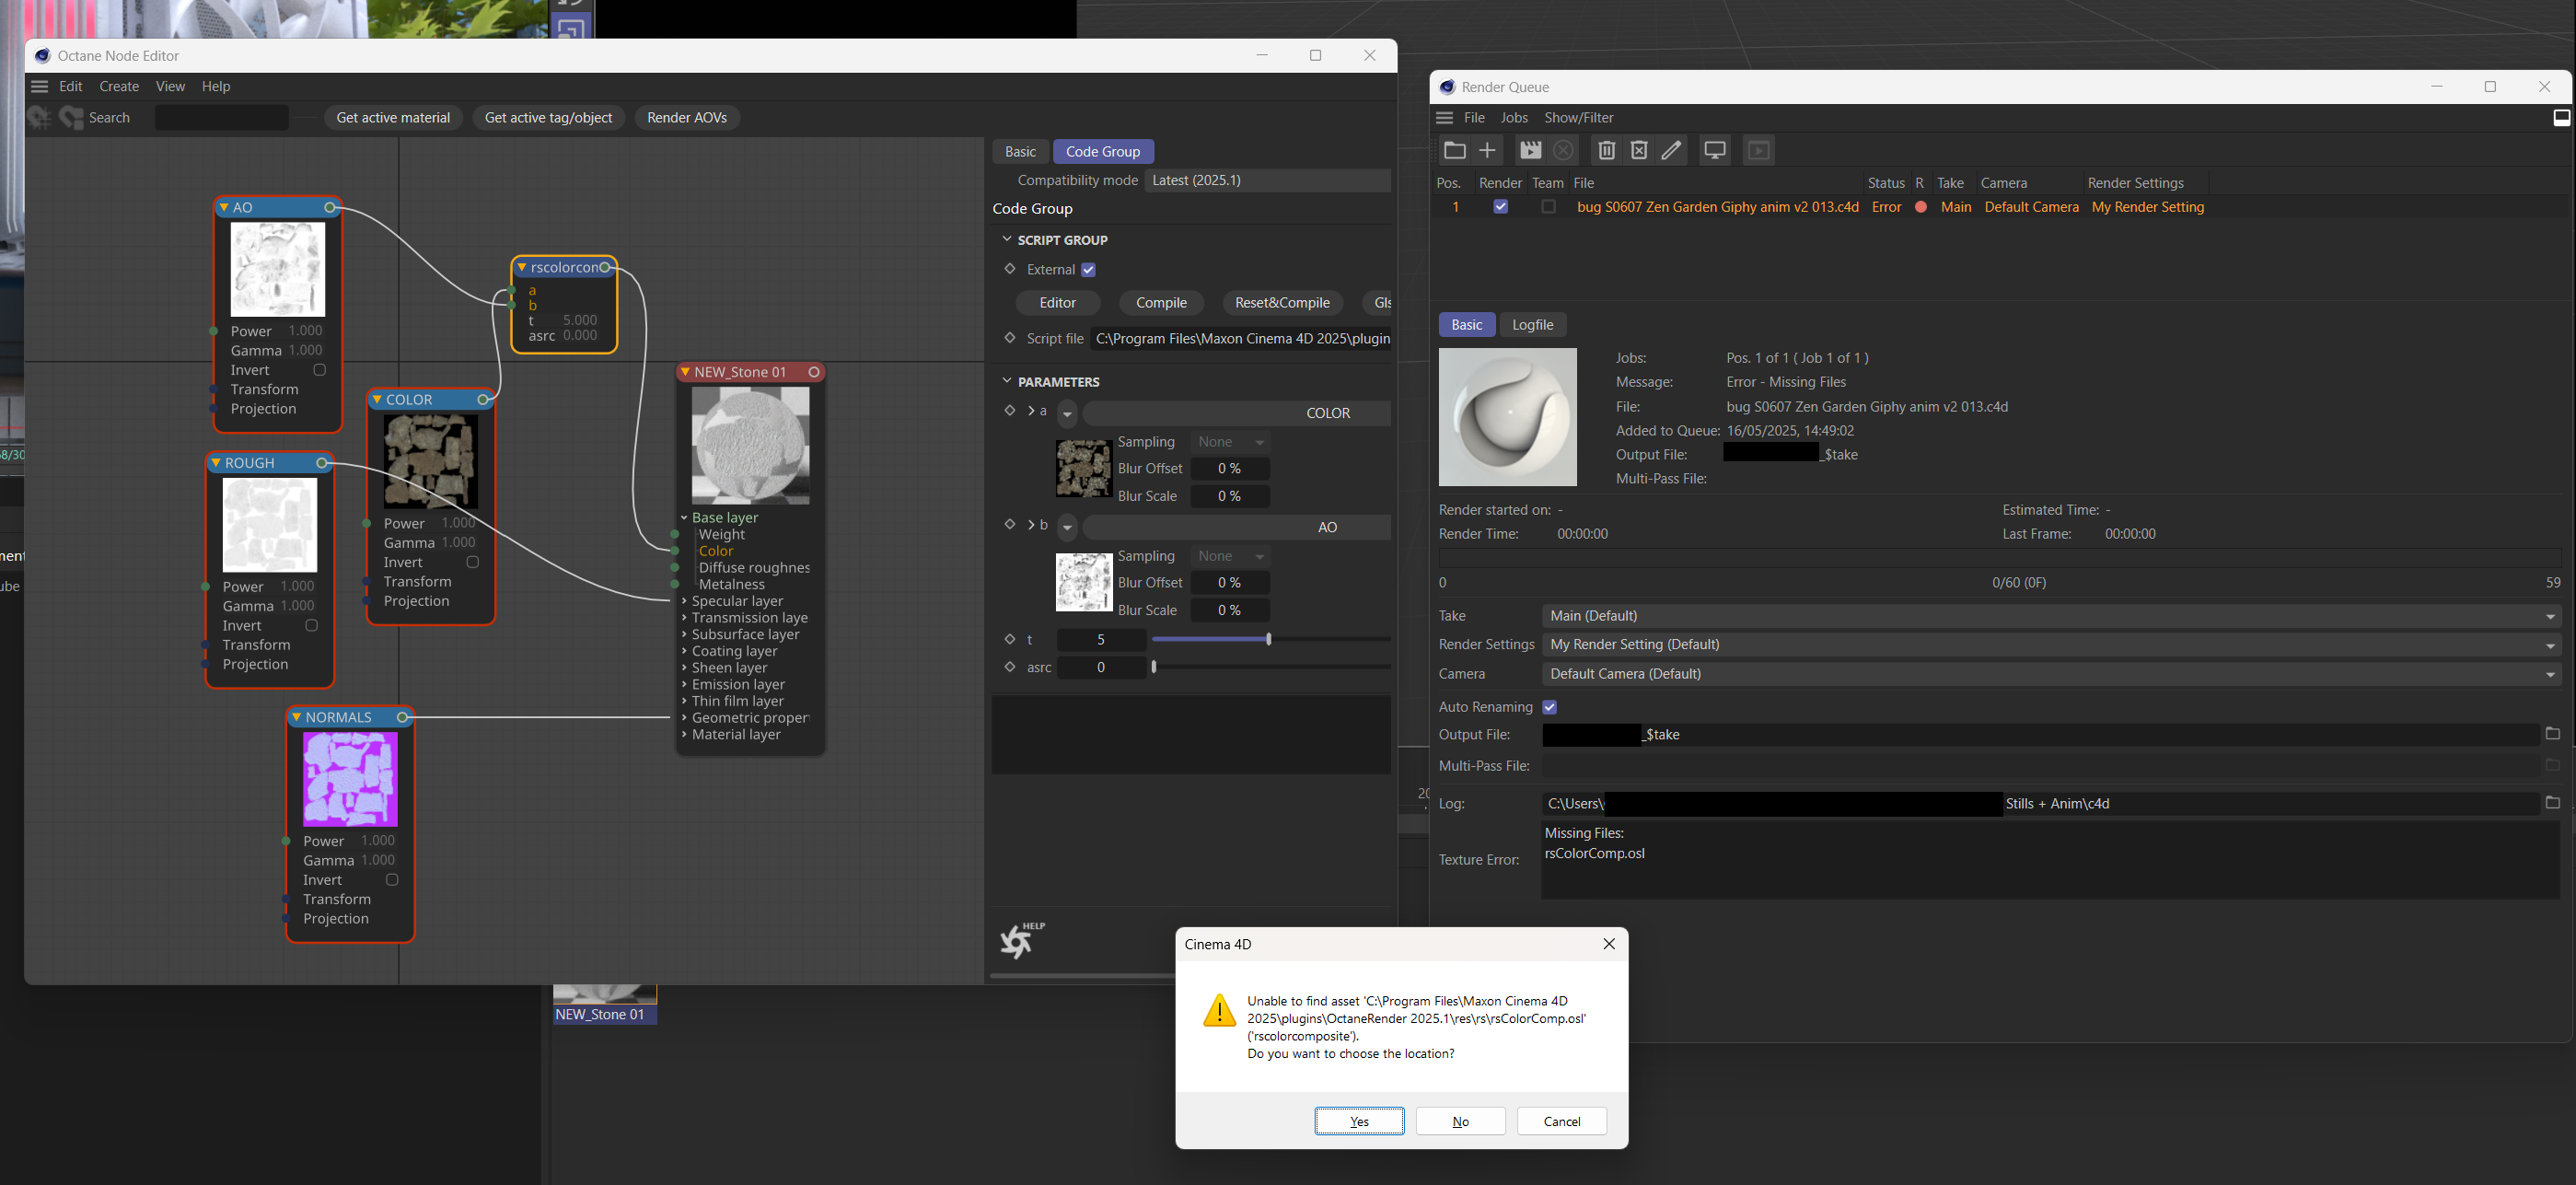Open Picture Viewer monitor icon
The width and height of the screenshot is (2576, 1185).
coord(1715,151)
